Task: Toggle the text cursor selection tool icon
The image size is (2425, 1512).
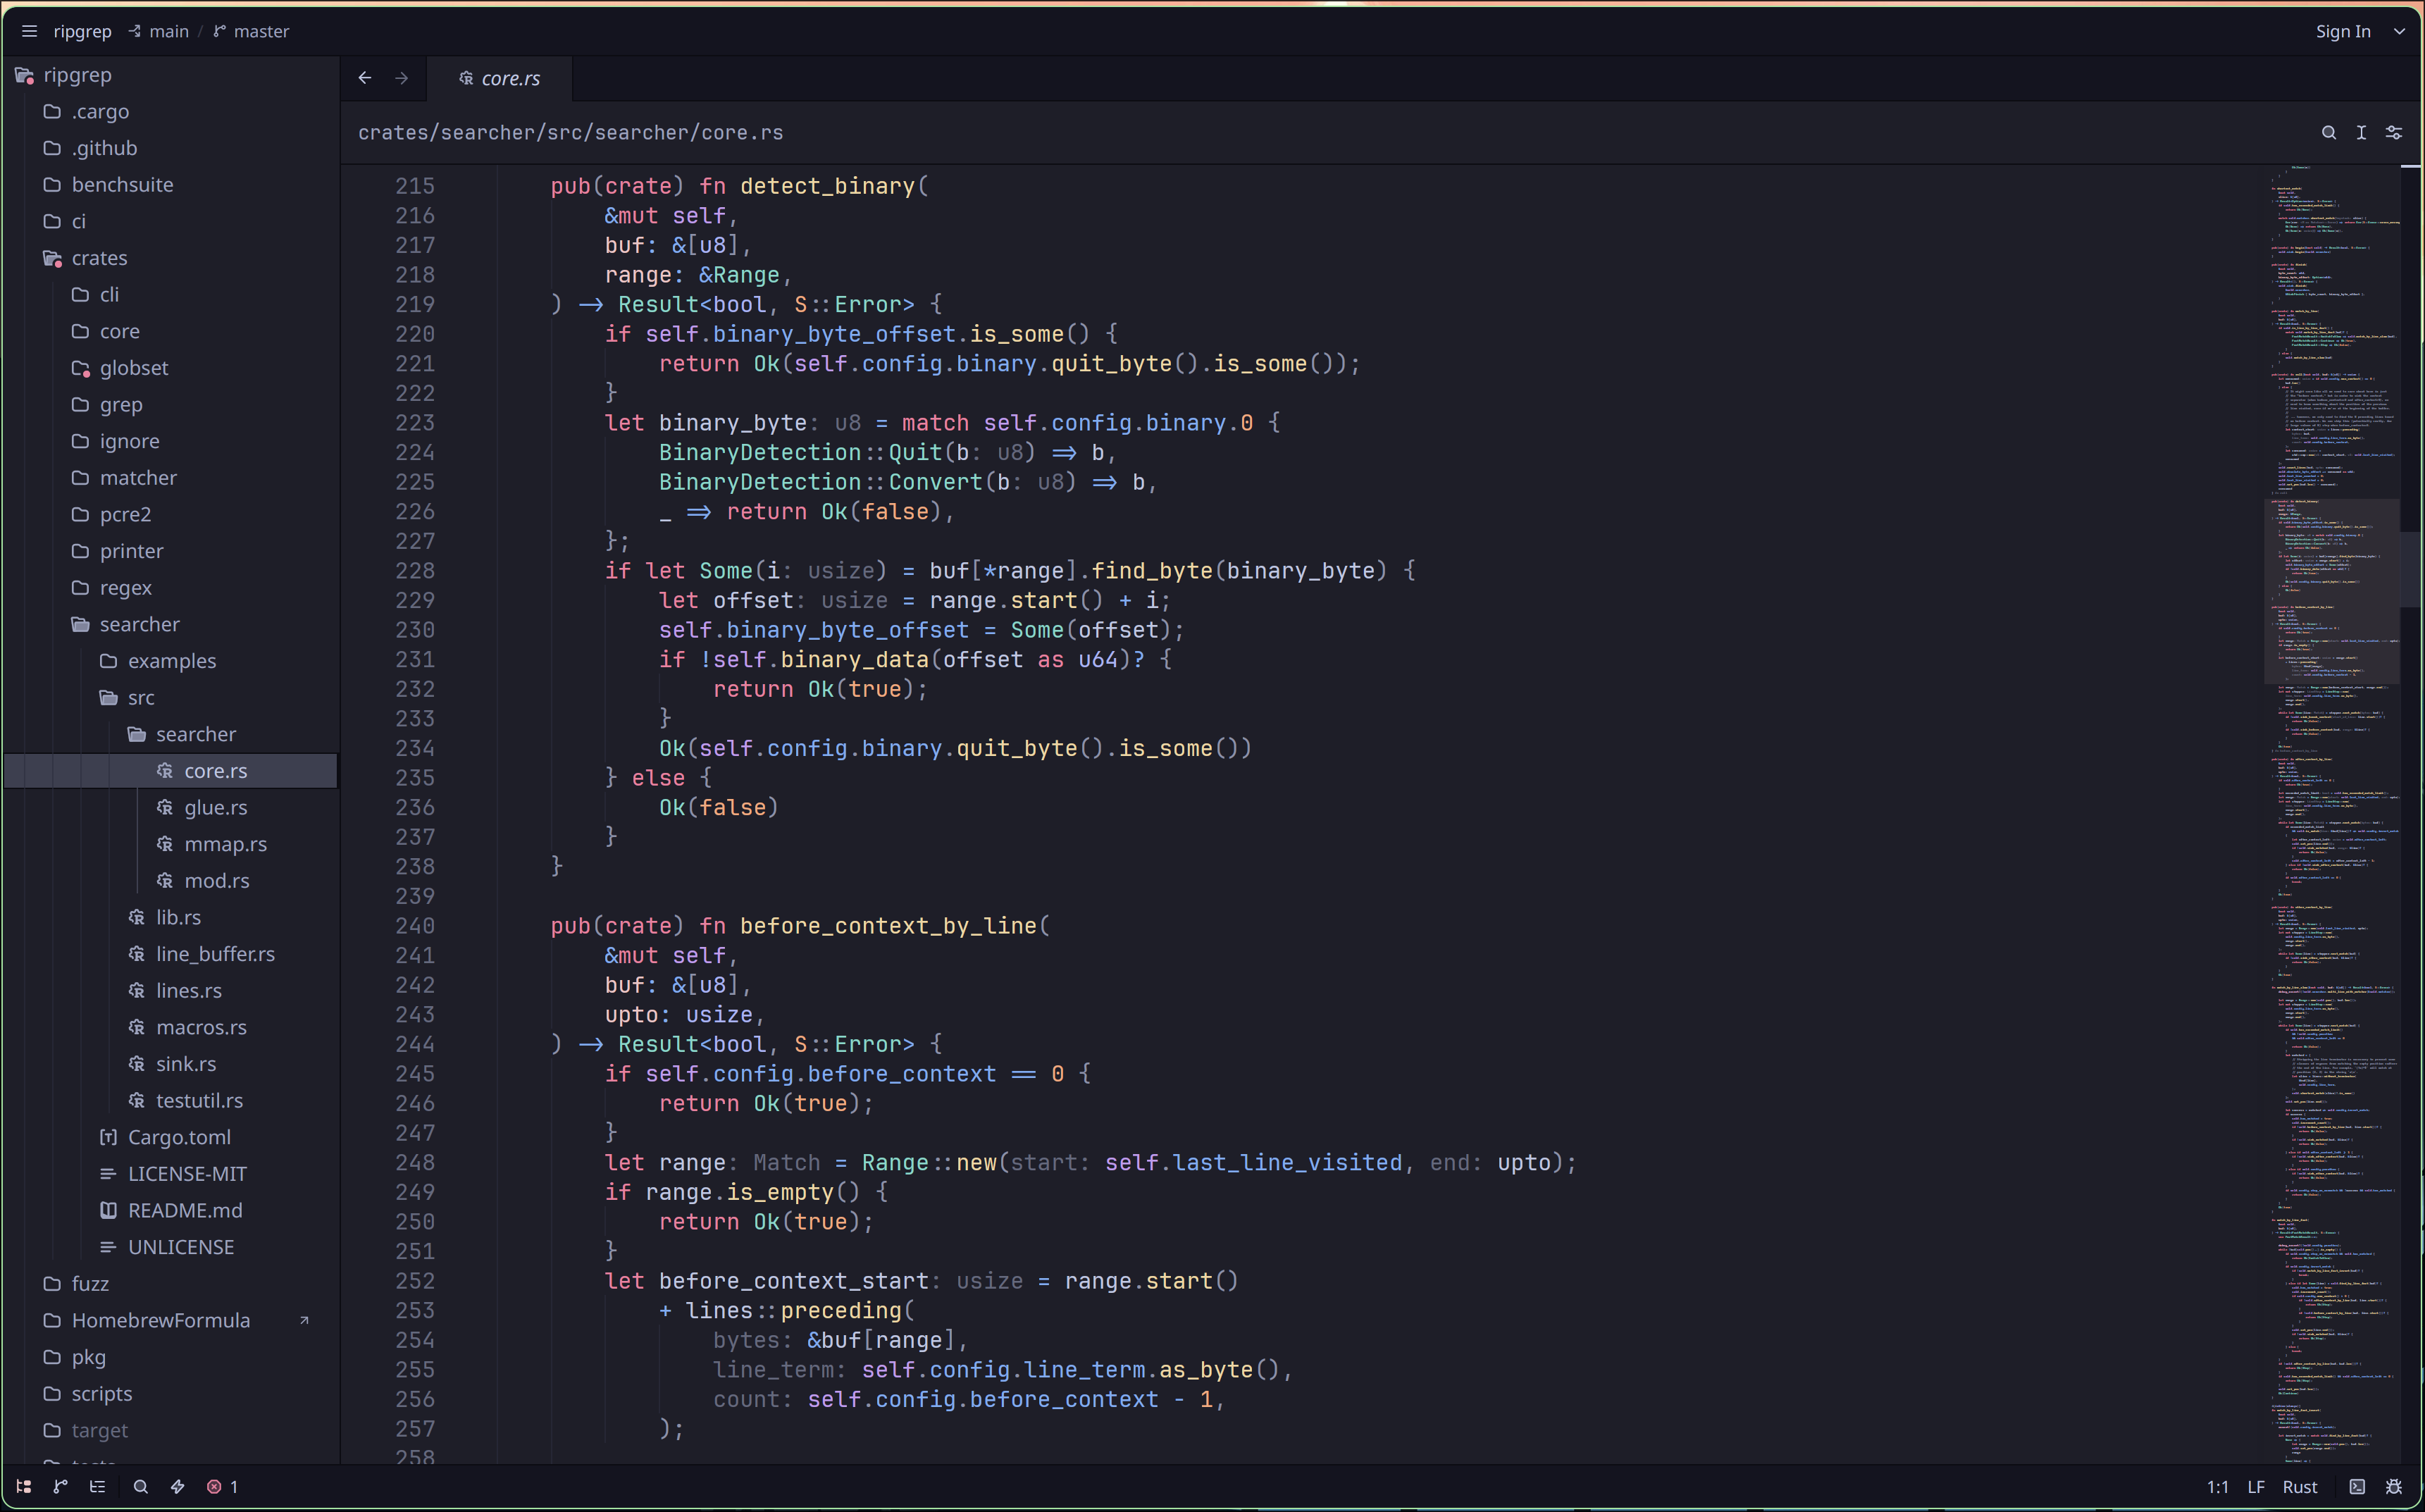Action: pyautogui.click(x=2361, y=132)
